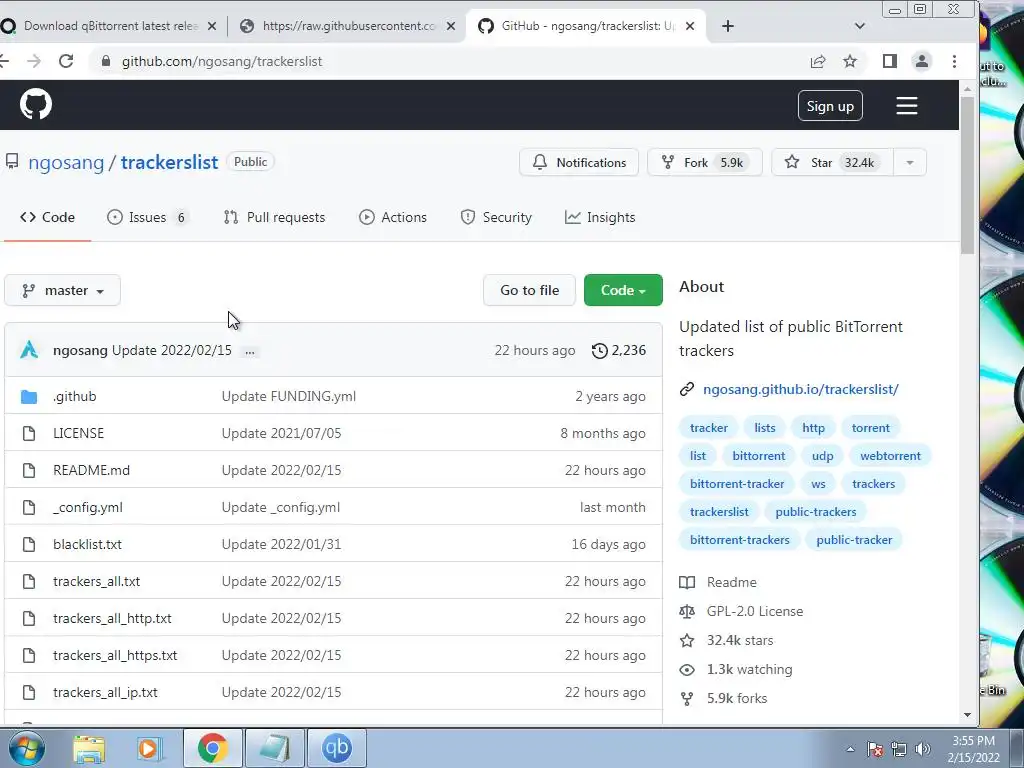
Task: Switch to the Pull requests tab
Action: pos(274,217)
